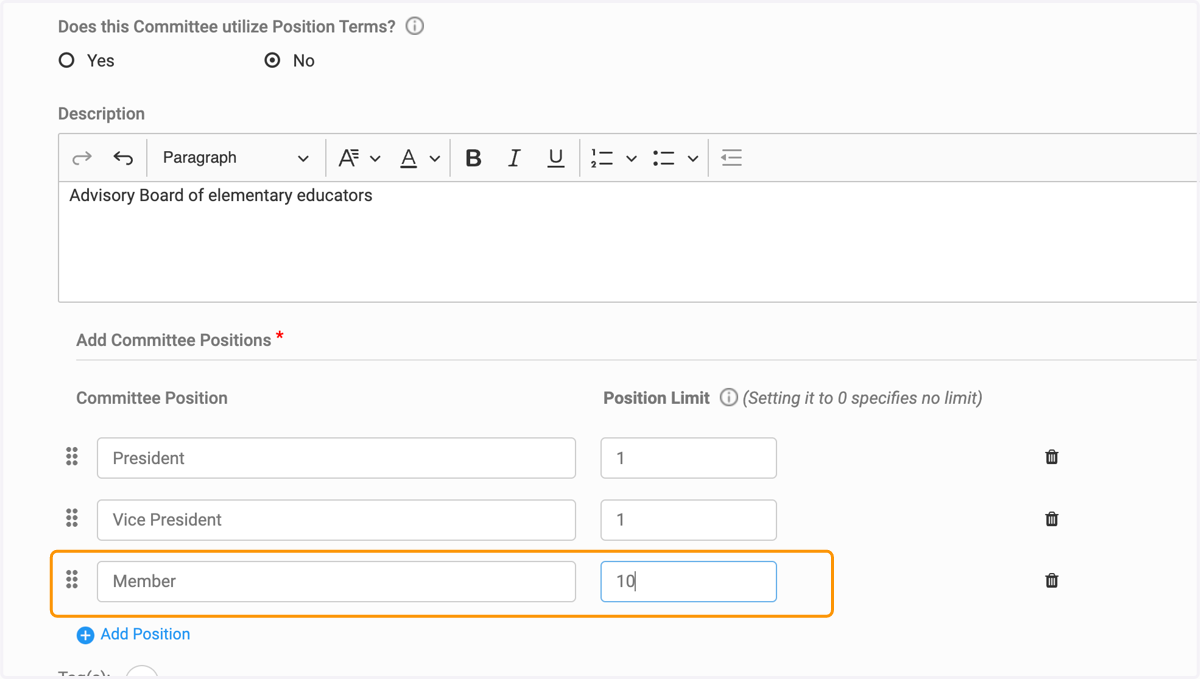
Task: Select Yes for Position Terms
Action: point(67,61)
